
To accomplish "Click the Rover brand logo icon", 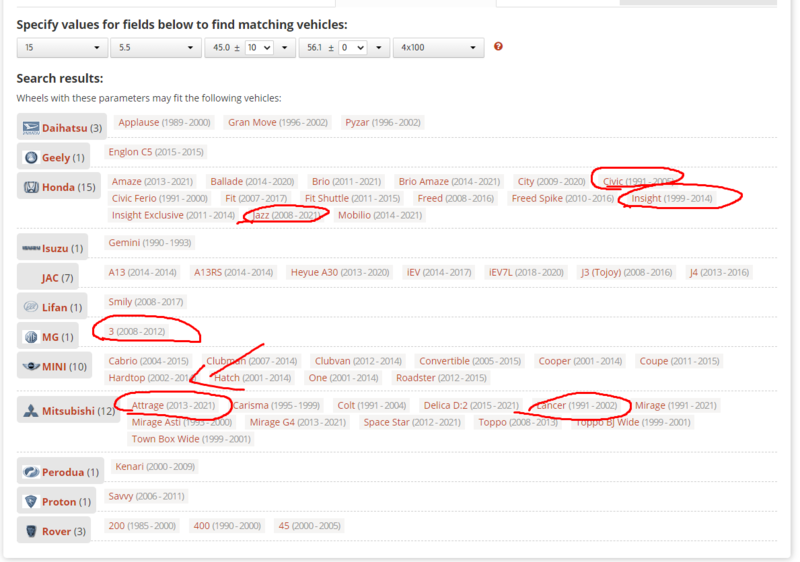I will point(31,531).
